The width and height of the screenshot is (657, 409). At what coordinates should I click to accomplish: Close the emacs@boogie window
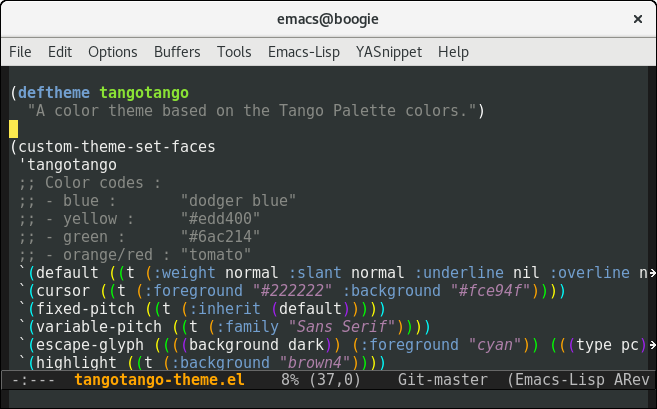[636, 19]
